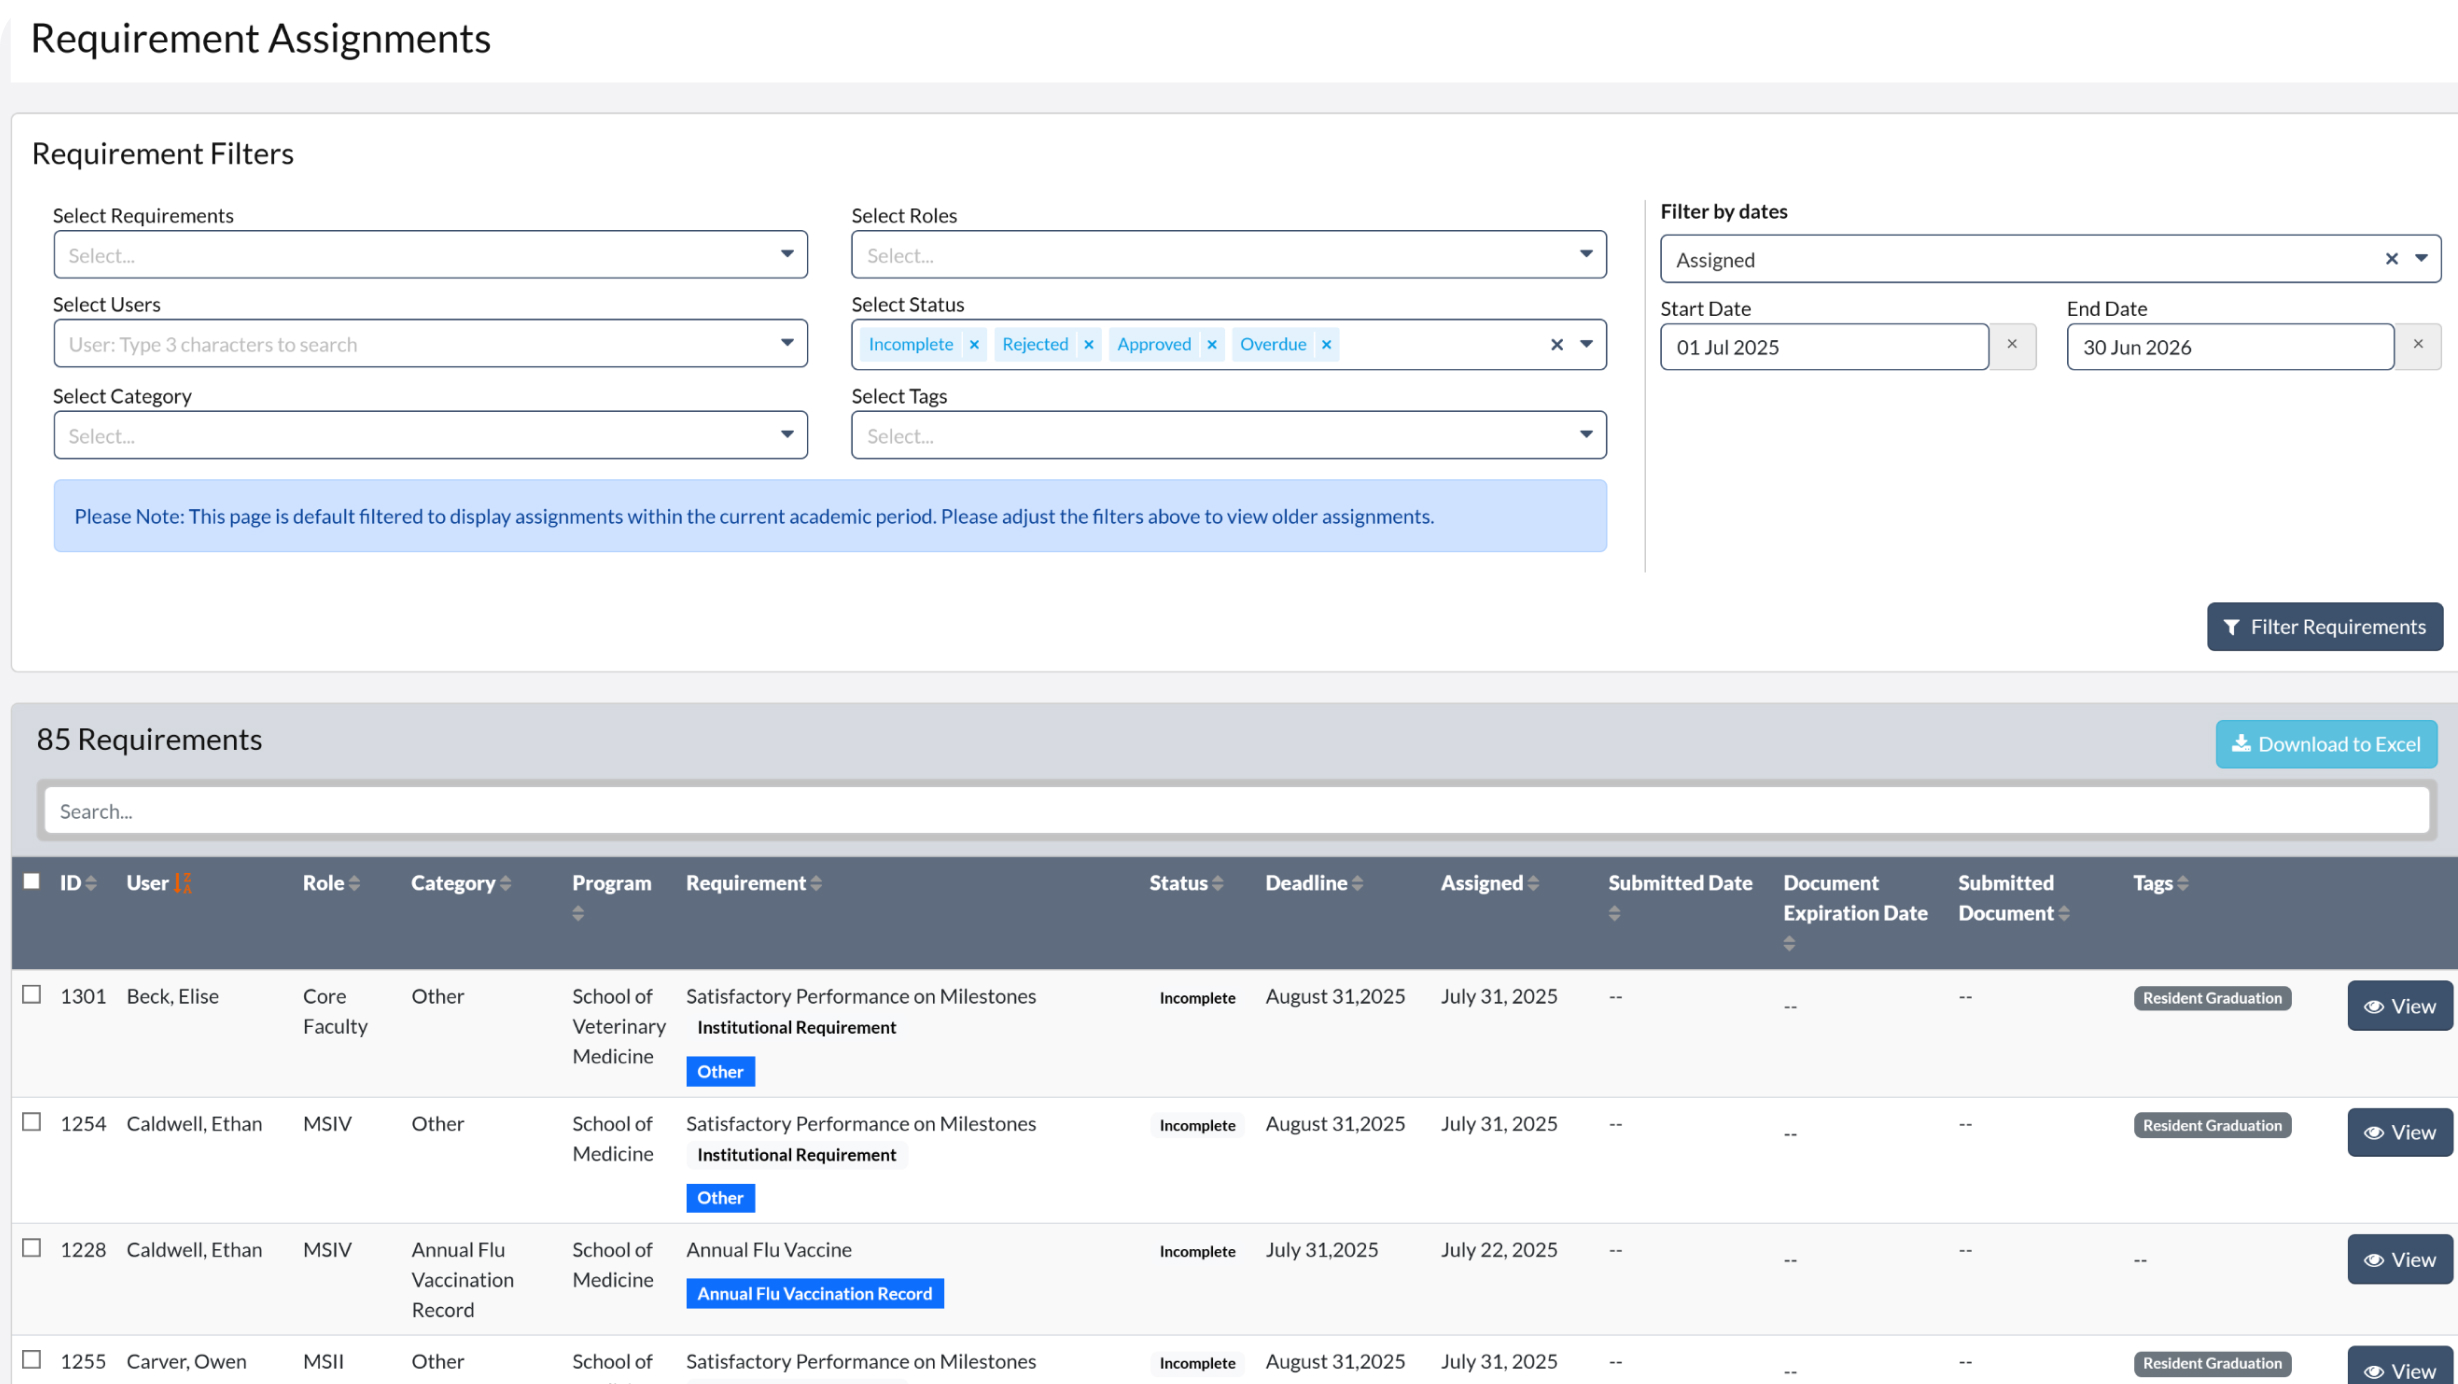The image size is (2458, 1384).
Task: Expand the Select Roles dropdown
Action: 1228,255
